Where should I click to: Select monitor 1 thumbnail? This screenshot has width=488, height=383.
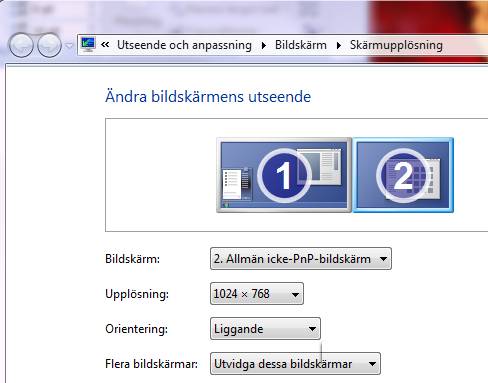pyautogui.click(x=284, y=175)
